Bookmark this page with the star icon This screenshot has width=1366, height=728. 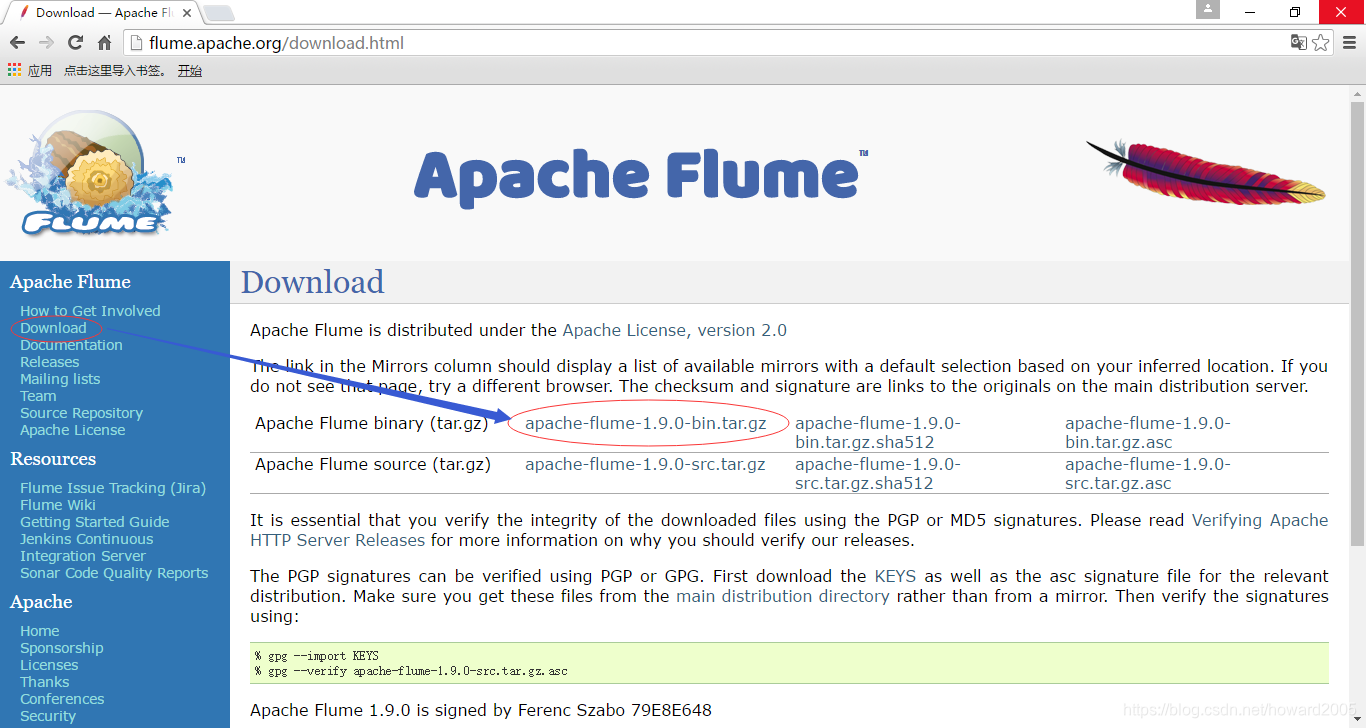(1320, 42)
